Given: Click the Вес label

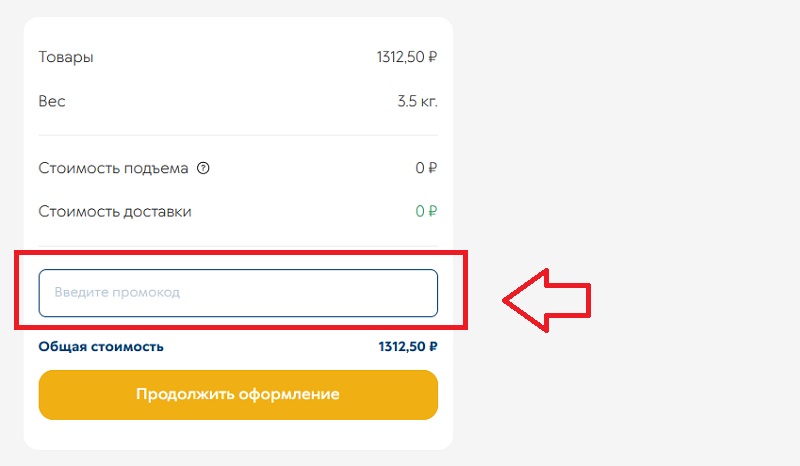Looking at the screenshot, I should tap(52, 101).
